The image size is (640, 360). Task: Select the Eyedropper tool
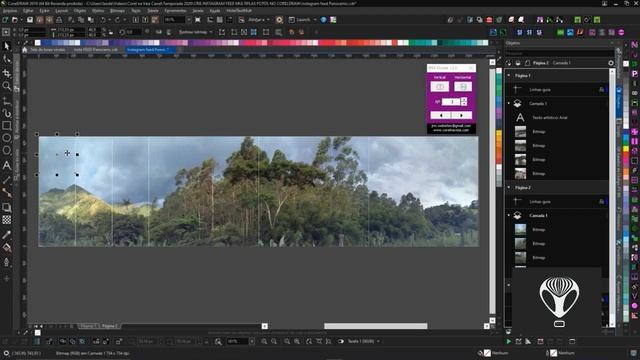point(7,235)
